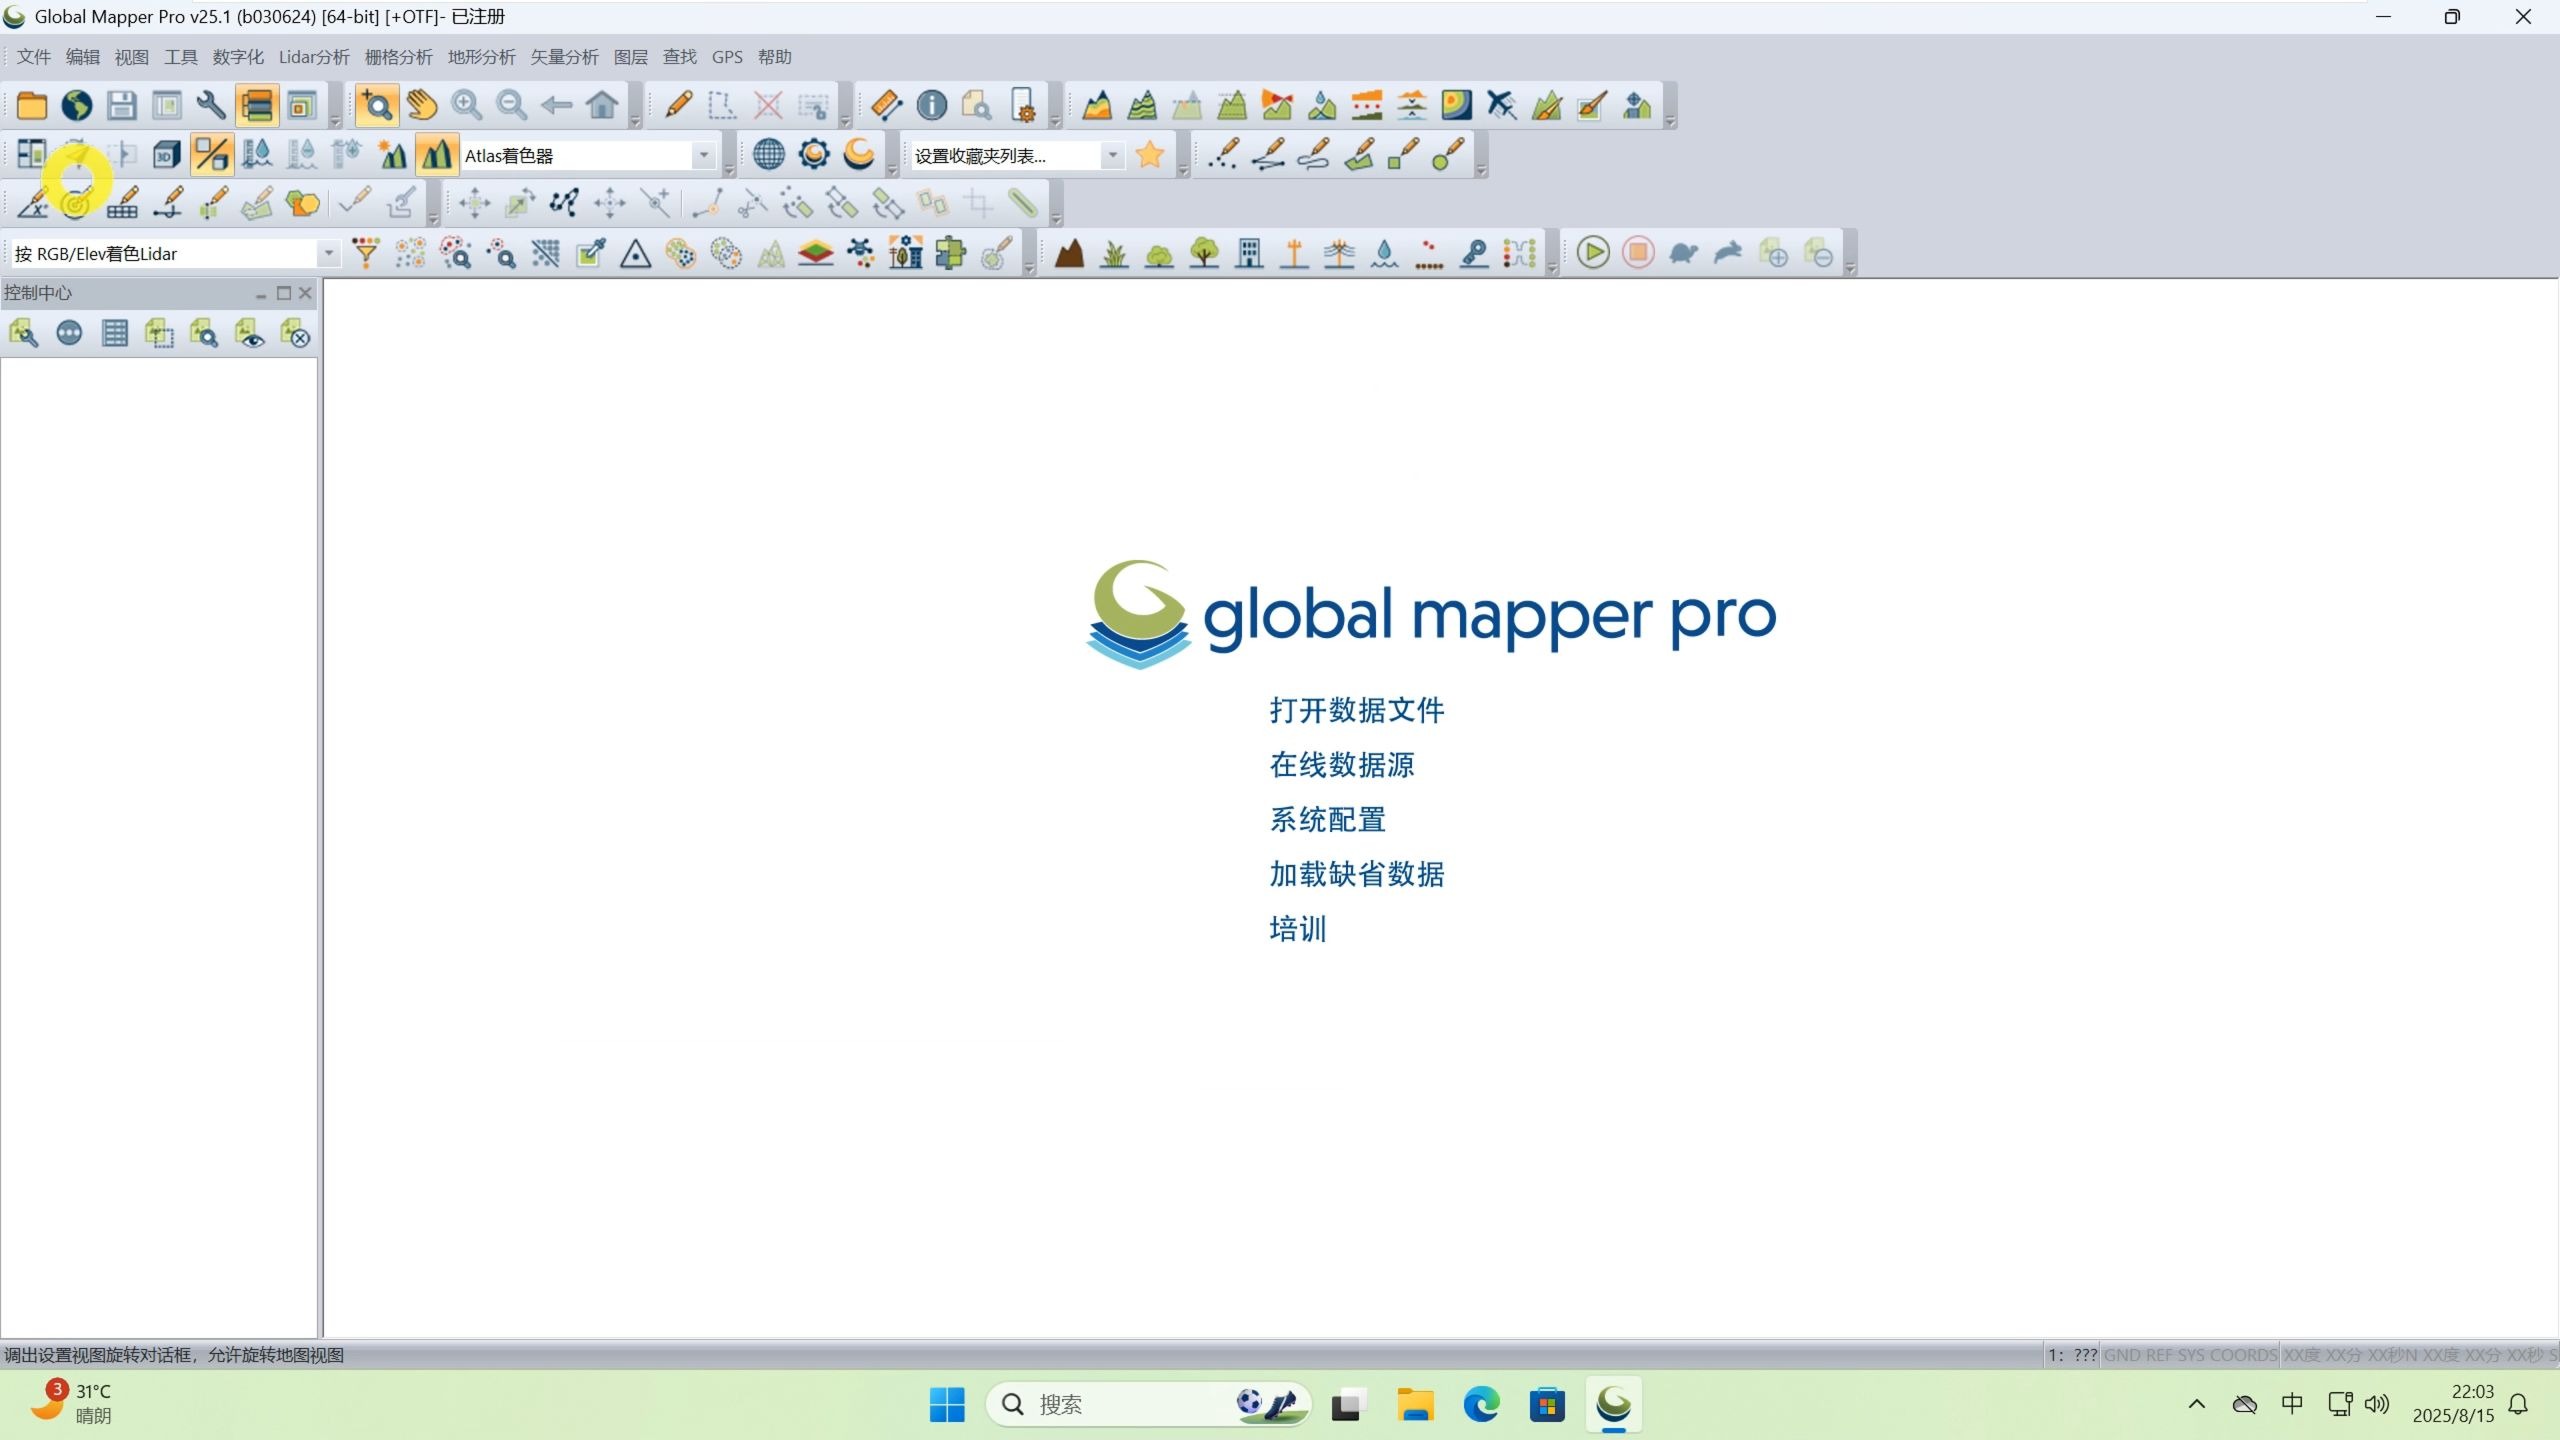2560x1440 pixels.
Task: Click the full view Home icon
Action: click(x=600, y=104)
